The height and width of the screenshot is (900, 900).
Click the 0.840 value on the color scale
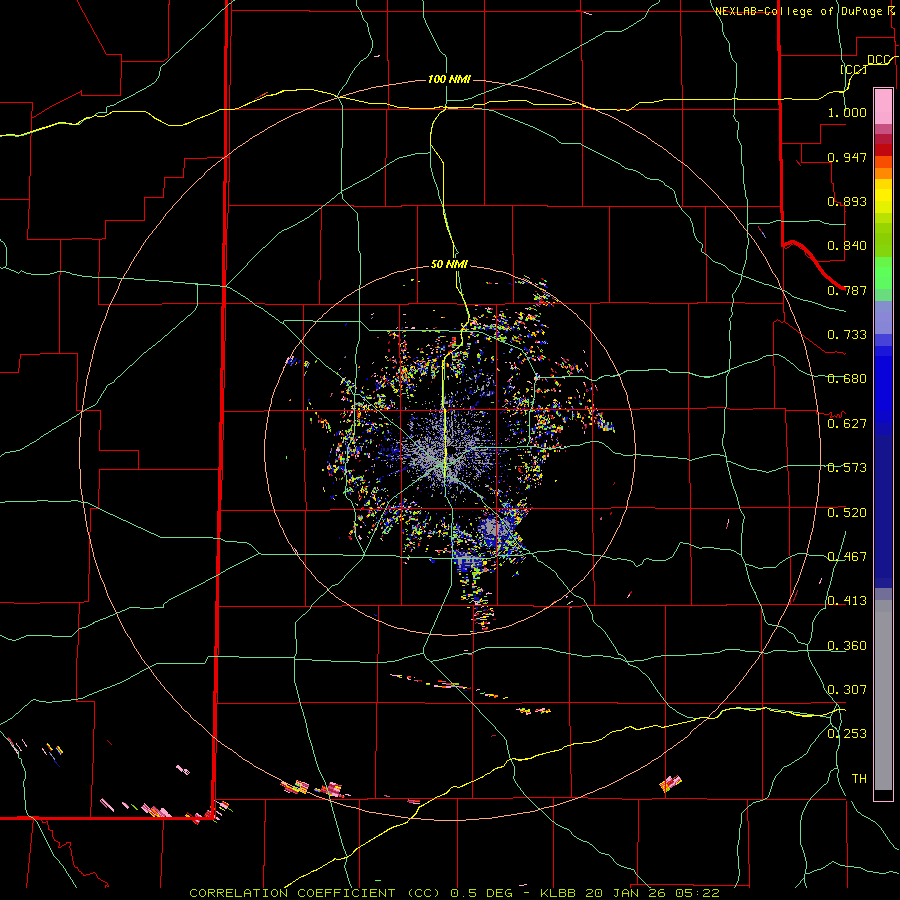click(x=847, y=246)
